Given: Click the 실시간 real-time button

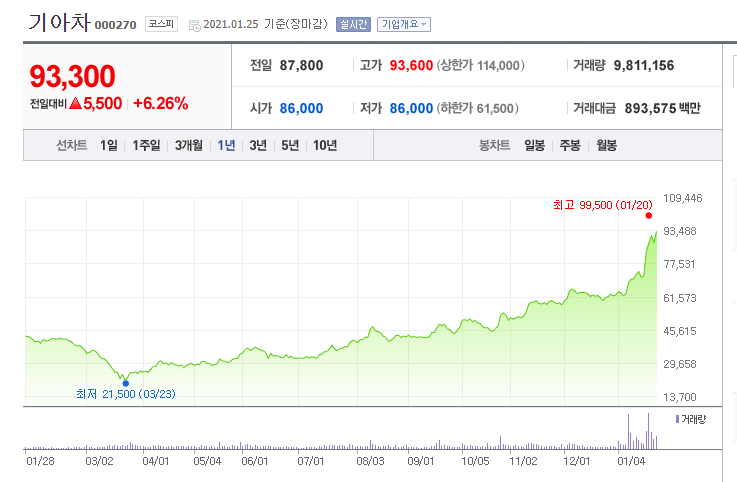Looking at the screenshot, I should coord(353,24).
